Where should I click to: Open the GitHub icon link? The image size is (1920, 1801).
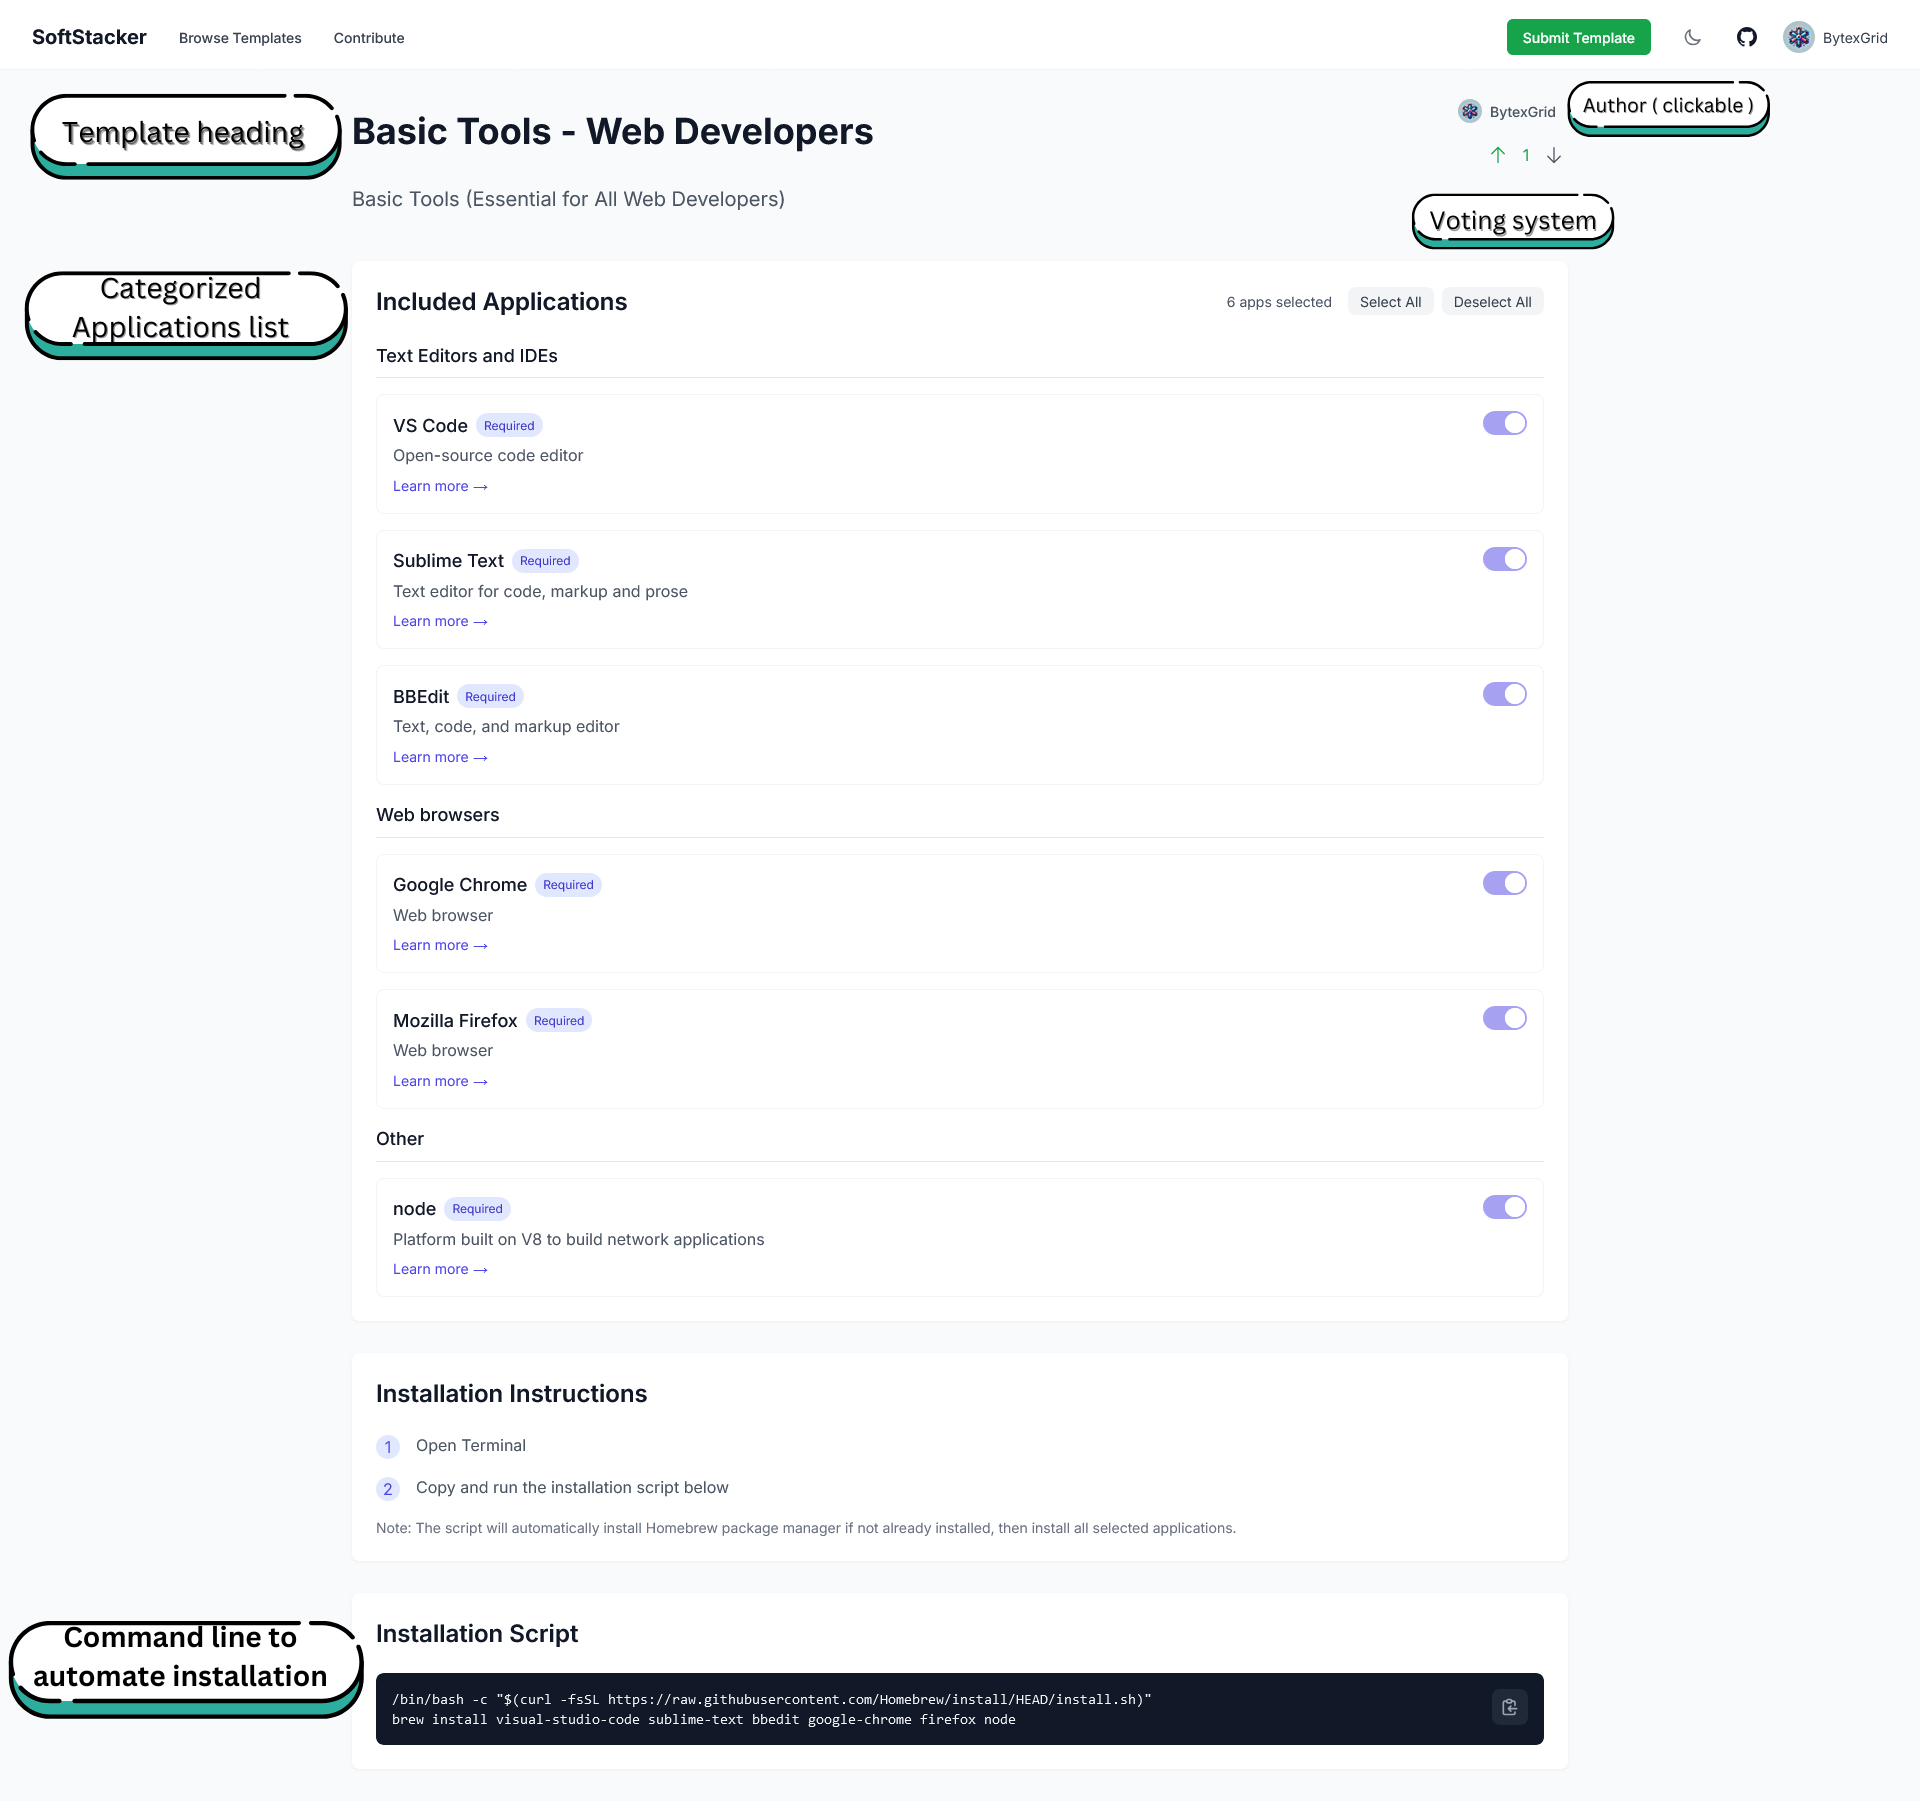[1747, 38]
